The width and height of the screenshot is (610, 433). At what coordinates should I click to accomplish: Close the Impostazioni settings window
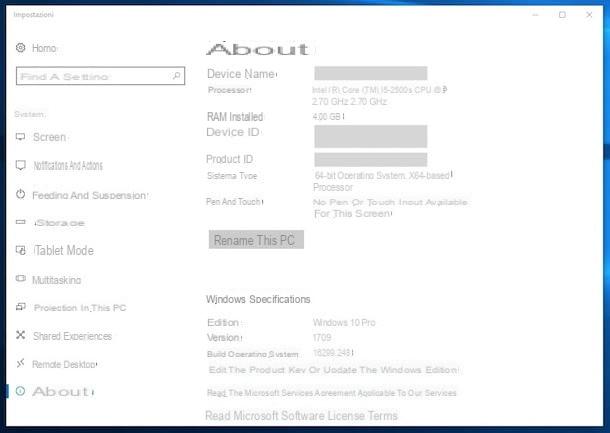coord(589,15)
